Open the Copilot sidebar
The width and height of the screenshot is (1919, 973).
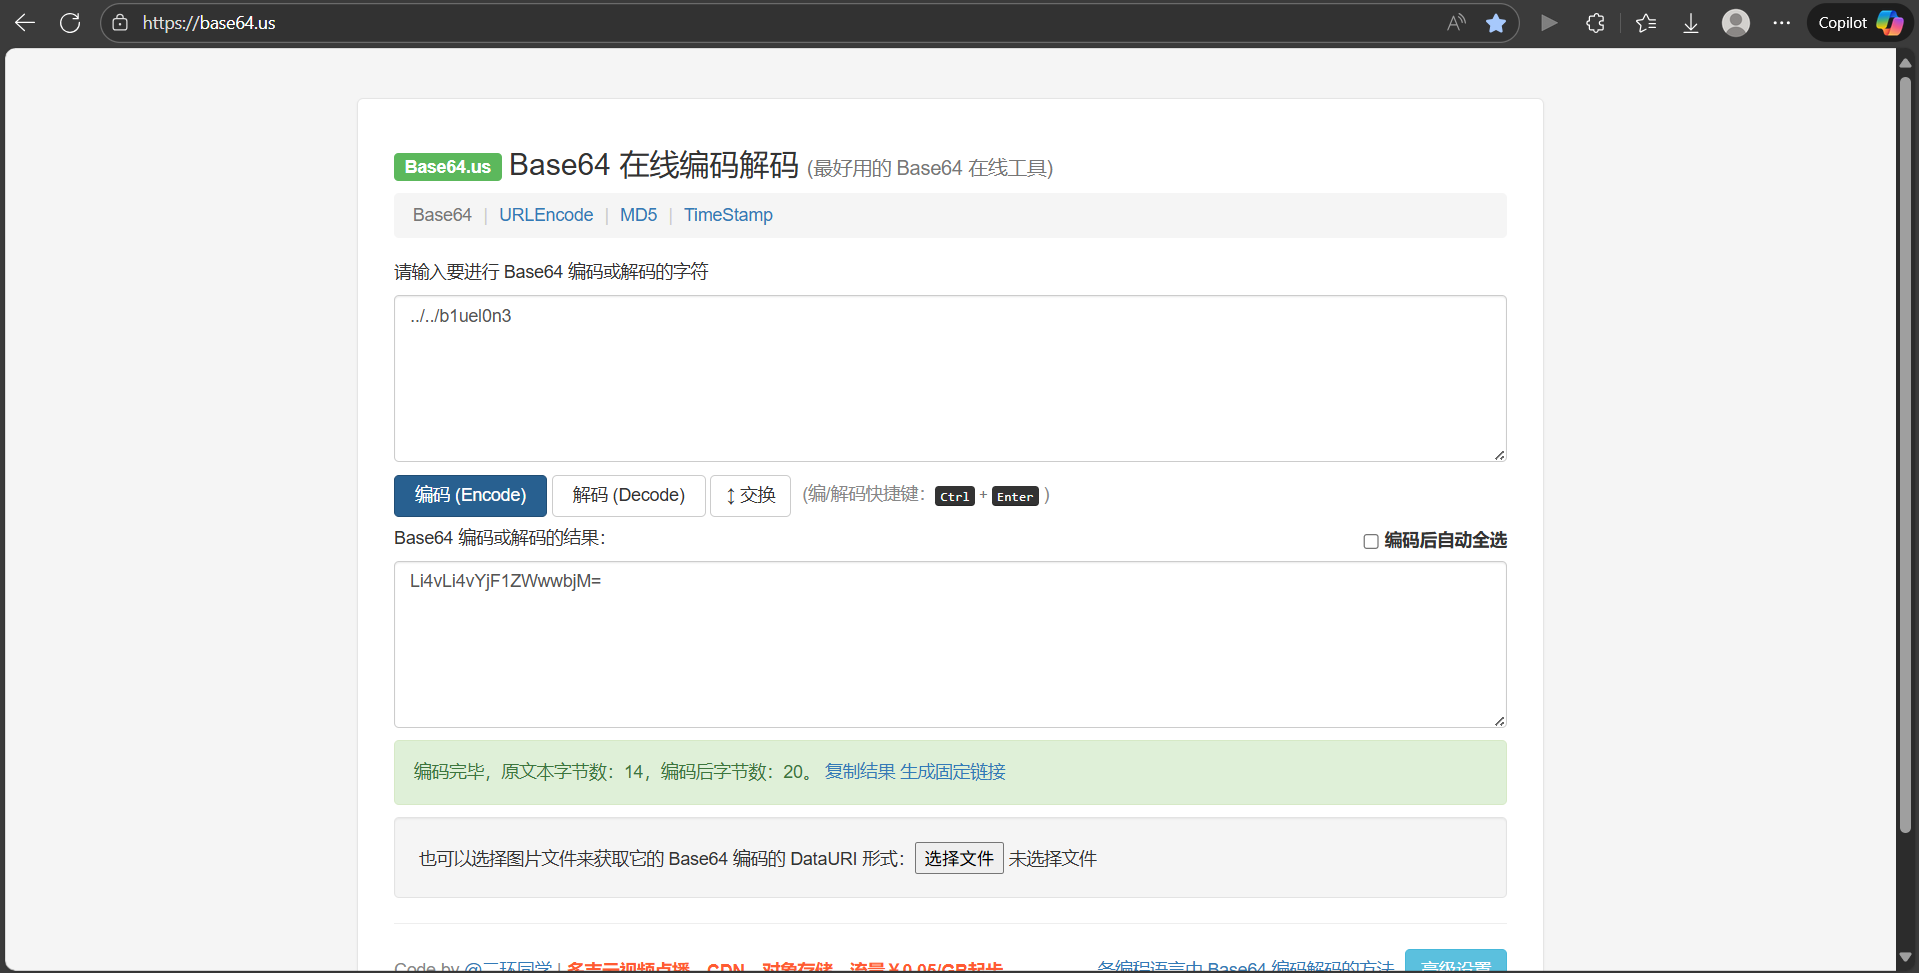1860,23
